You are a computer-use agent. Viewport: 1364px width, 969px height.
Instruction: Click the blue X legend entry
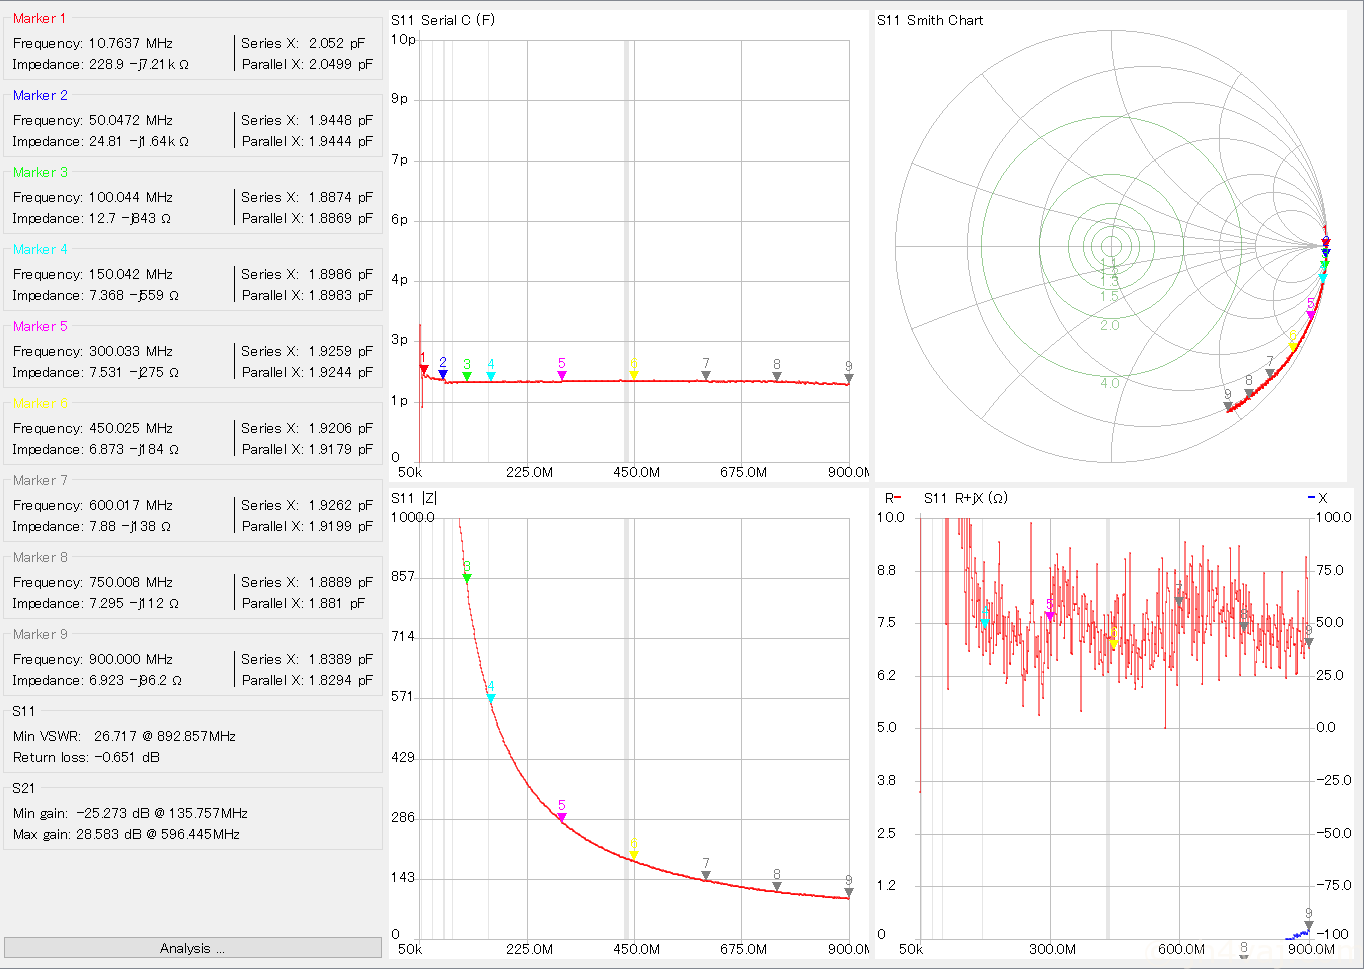coord(1318,498)
